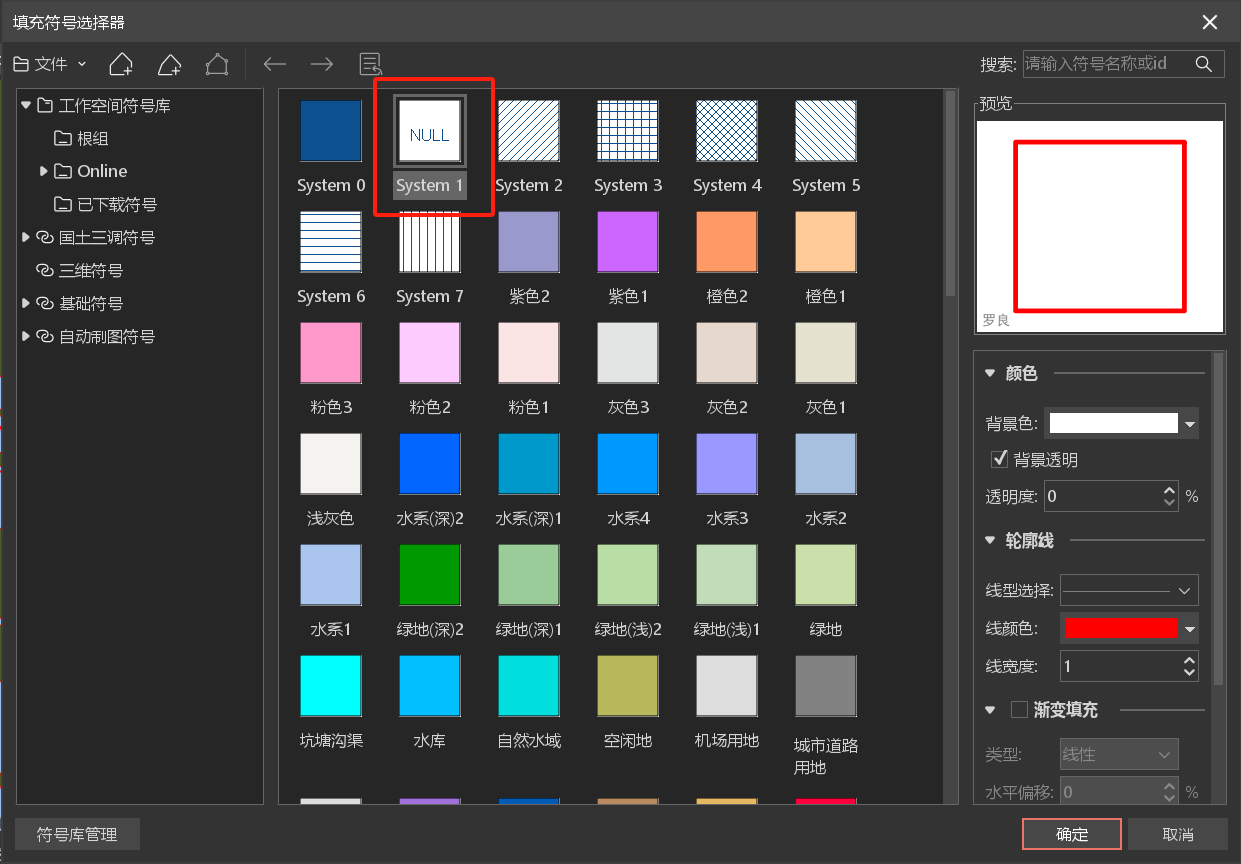The image size is (1241, 864).
Task: Open the 文件 menu in toolbar
Action: (x=50, y=64)
